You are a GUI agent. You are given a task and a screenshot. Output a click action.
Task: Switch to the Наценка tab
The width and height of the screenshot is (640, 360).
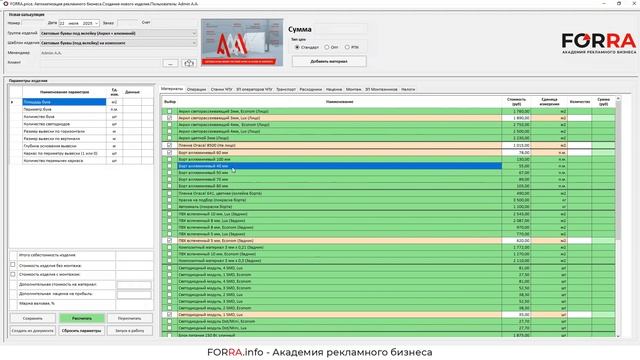[x=334, y=89]
